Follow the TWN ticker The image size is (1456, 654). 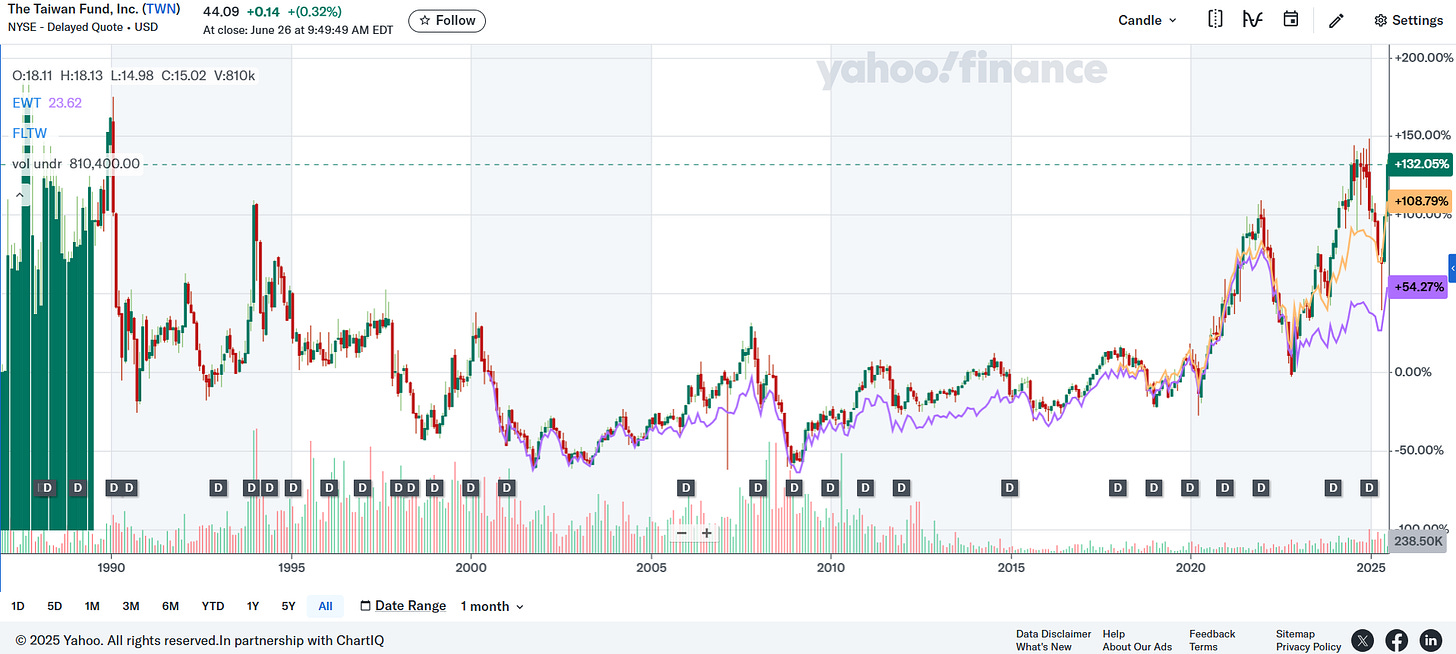pyautogui.click(x=447, y=20)
